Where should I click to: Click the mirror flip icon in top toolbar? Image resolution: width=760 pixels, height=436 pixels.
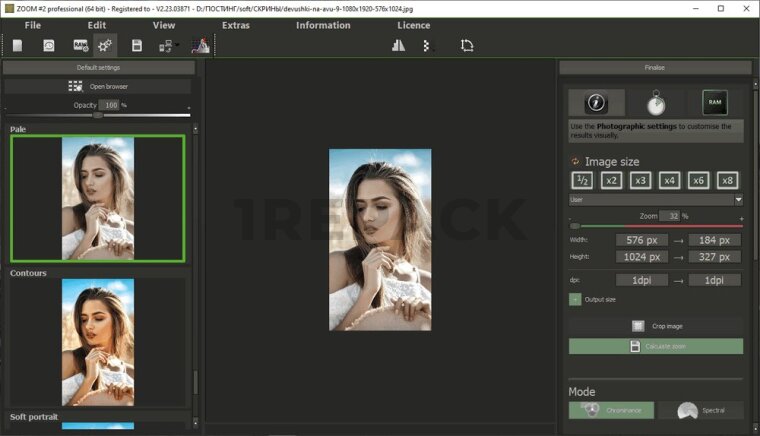point(398,45)
